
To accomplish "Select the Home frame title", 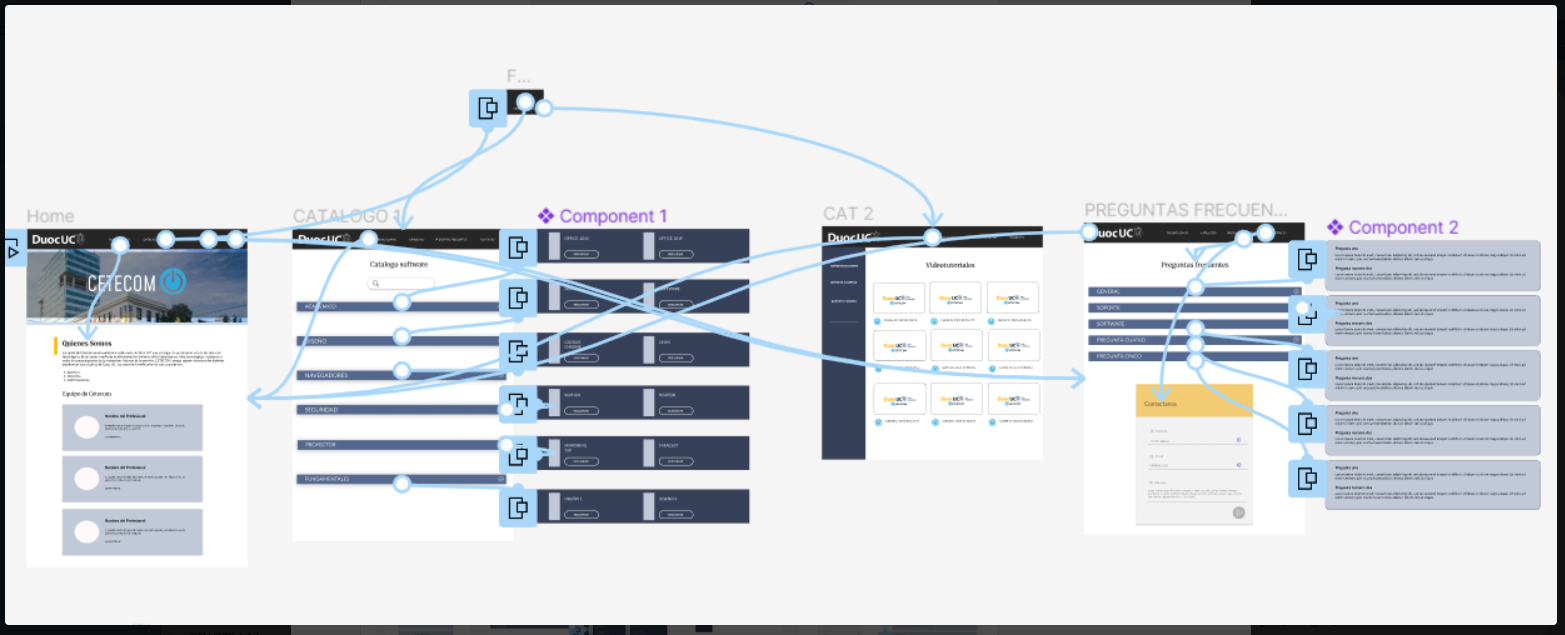I will click(x=50, y=216).
